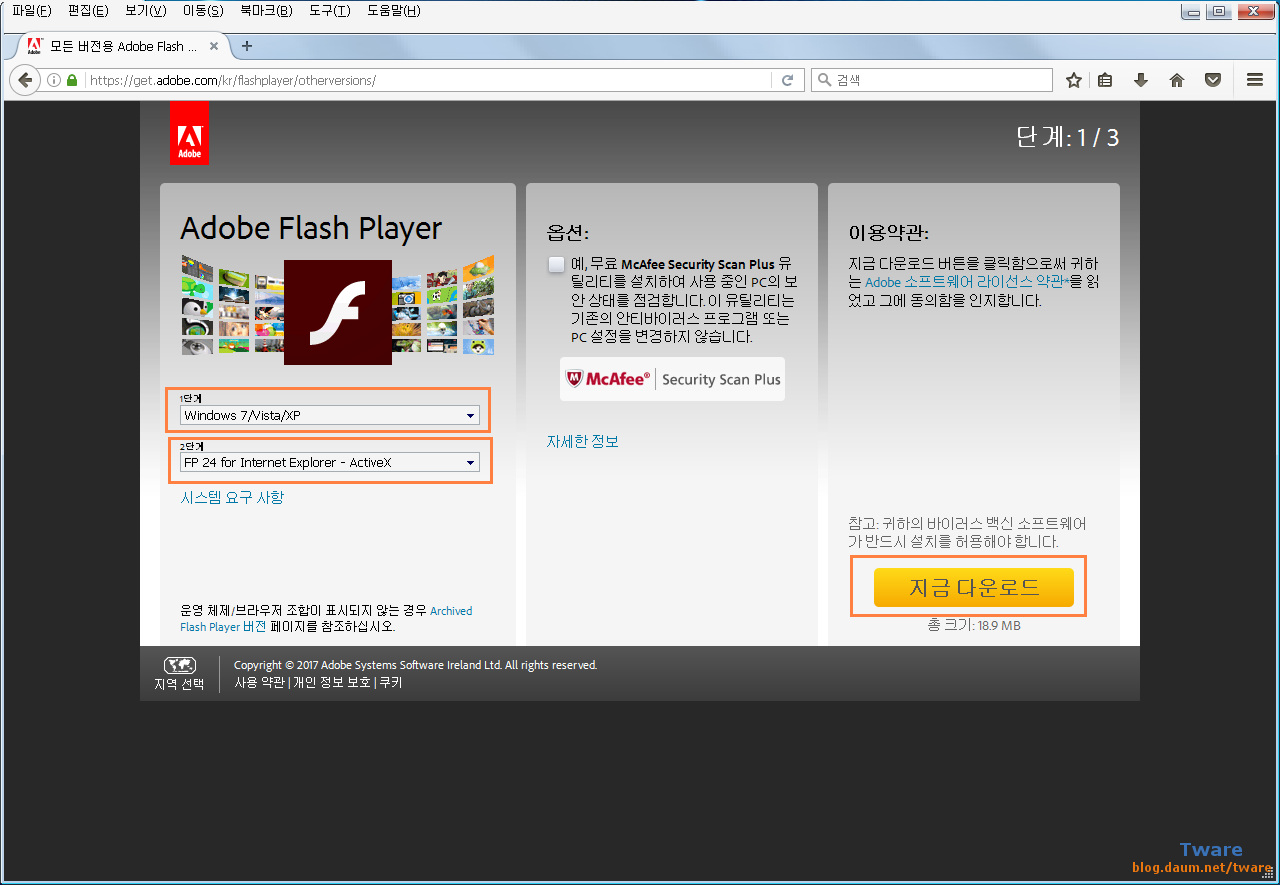Open the 보기(V) menu
The width and height of the screenshot is (1280, 885).
pyautogui.click(x=145, y=11)
